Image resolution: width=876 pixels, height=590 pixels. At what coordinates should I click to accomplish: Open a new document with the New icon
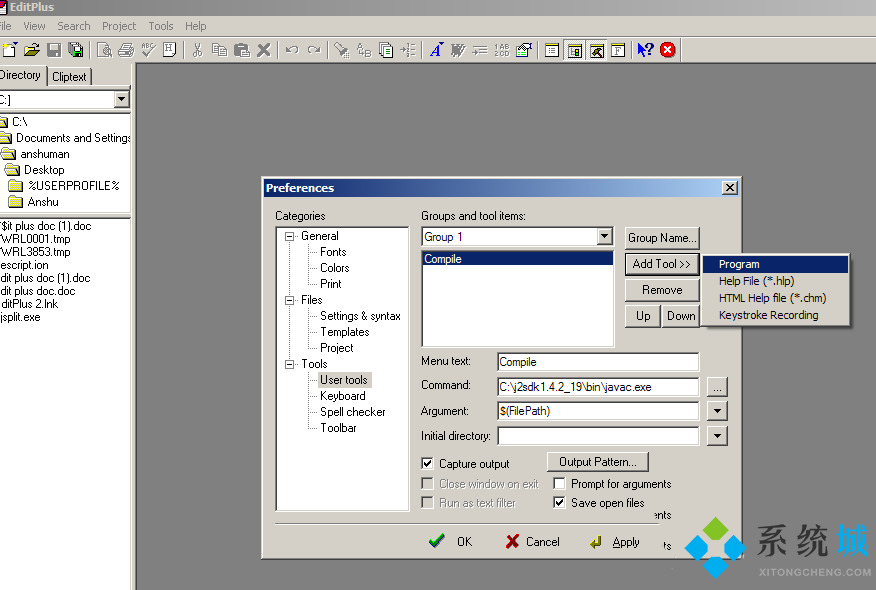coord(8,49)
